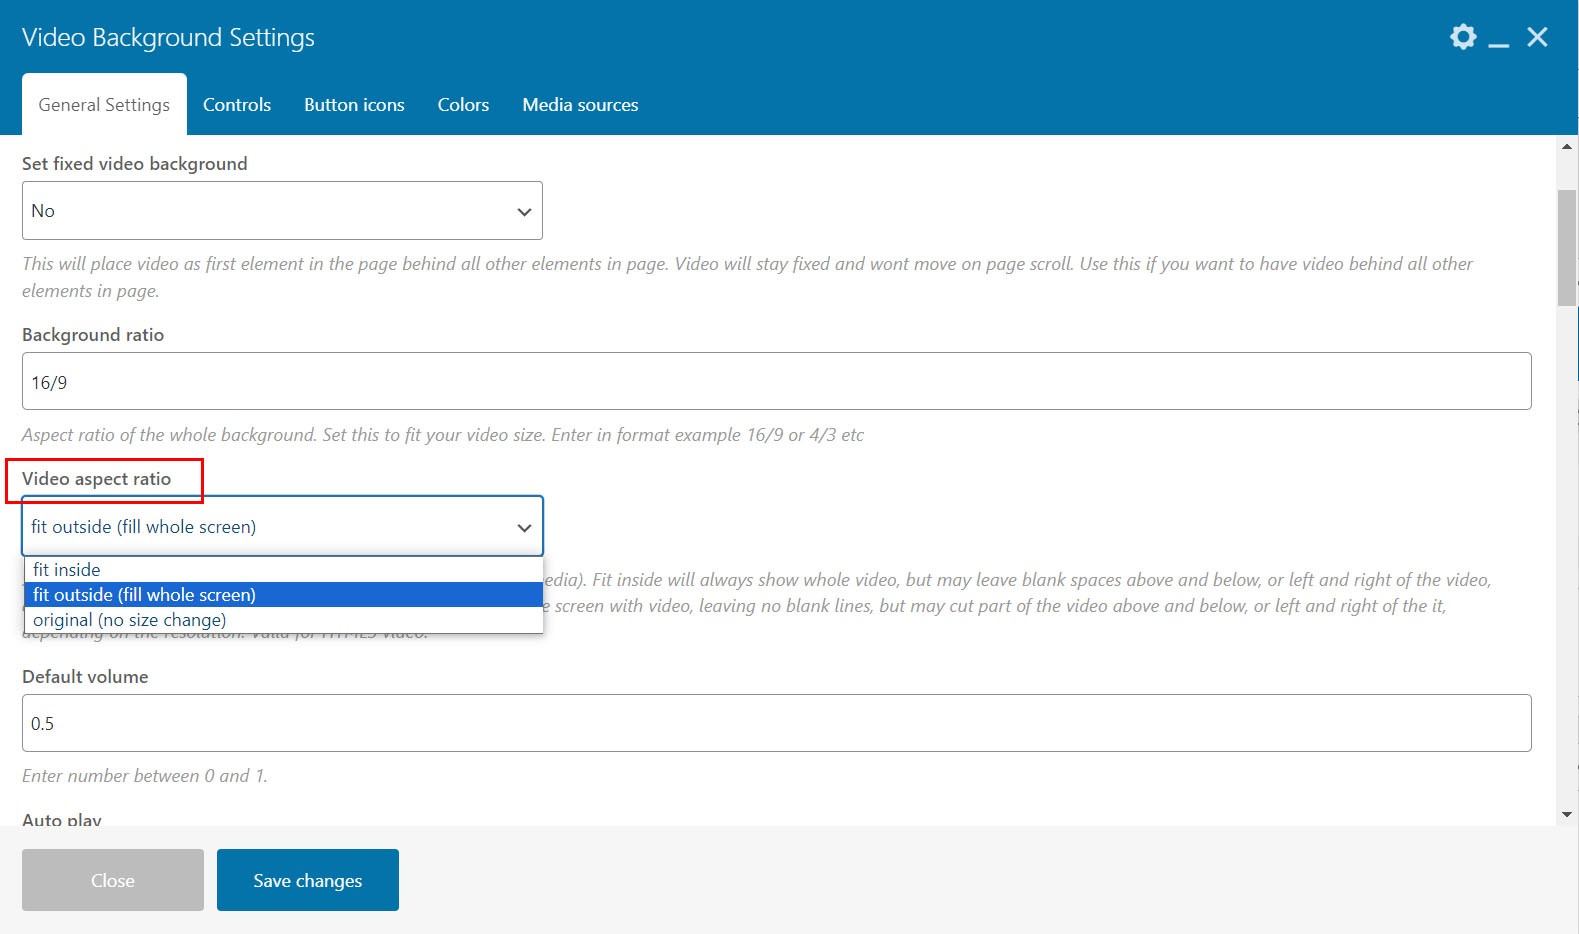Viewport: 1579px width, 934px height.
Task: Select the General Settings tab
Action: click(x=104, y=104)
